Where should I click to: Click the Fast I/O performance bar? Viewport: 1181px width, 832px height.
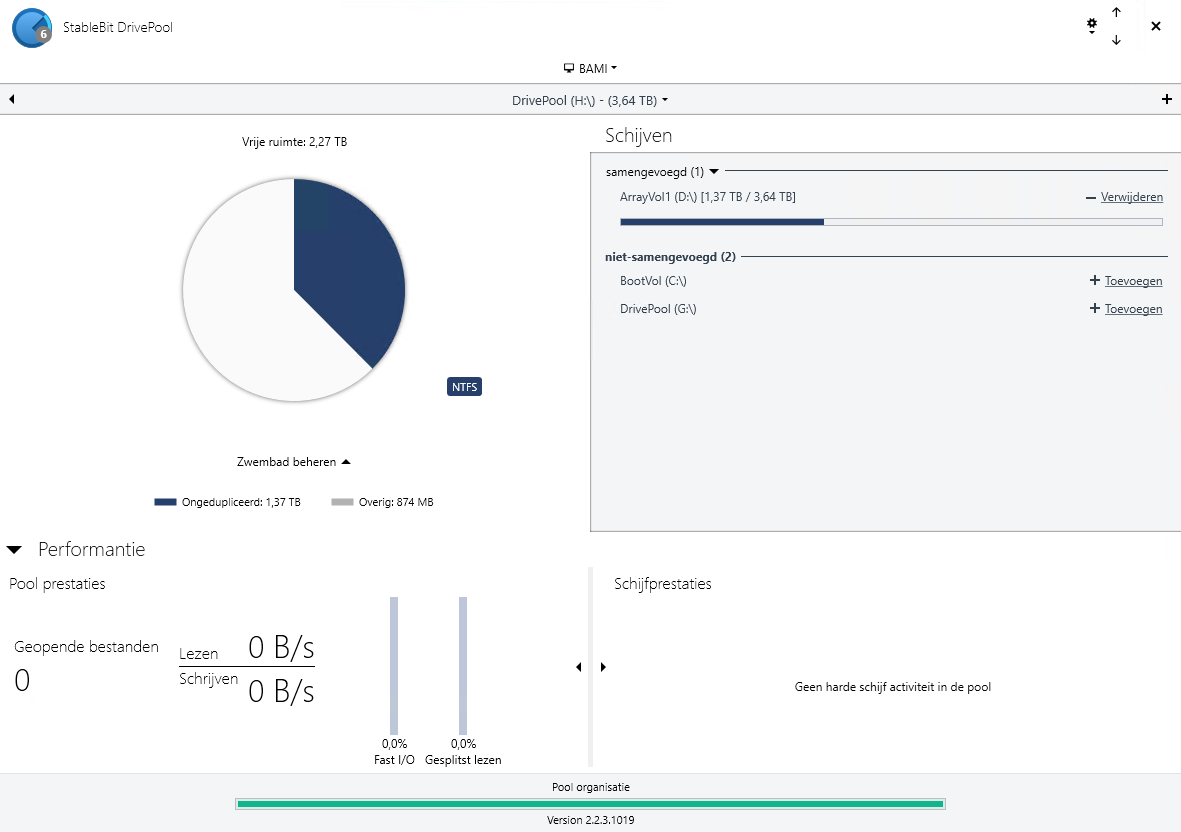click(394, 666)
